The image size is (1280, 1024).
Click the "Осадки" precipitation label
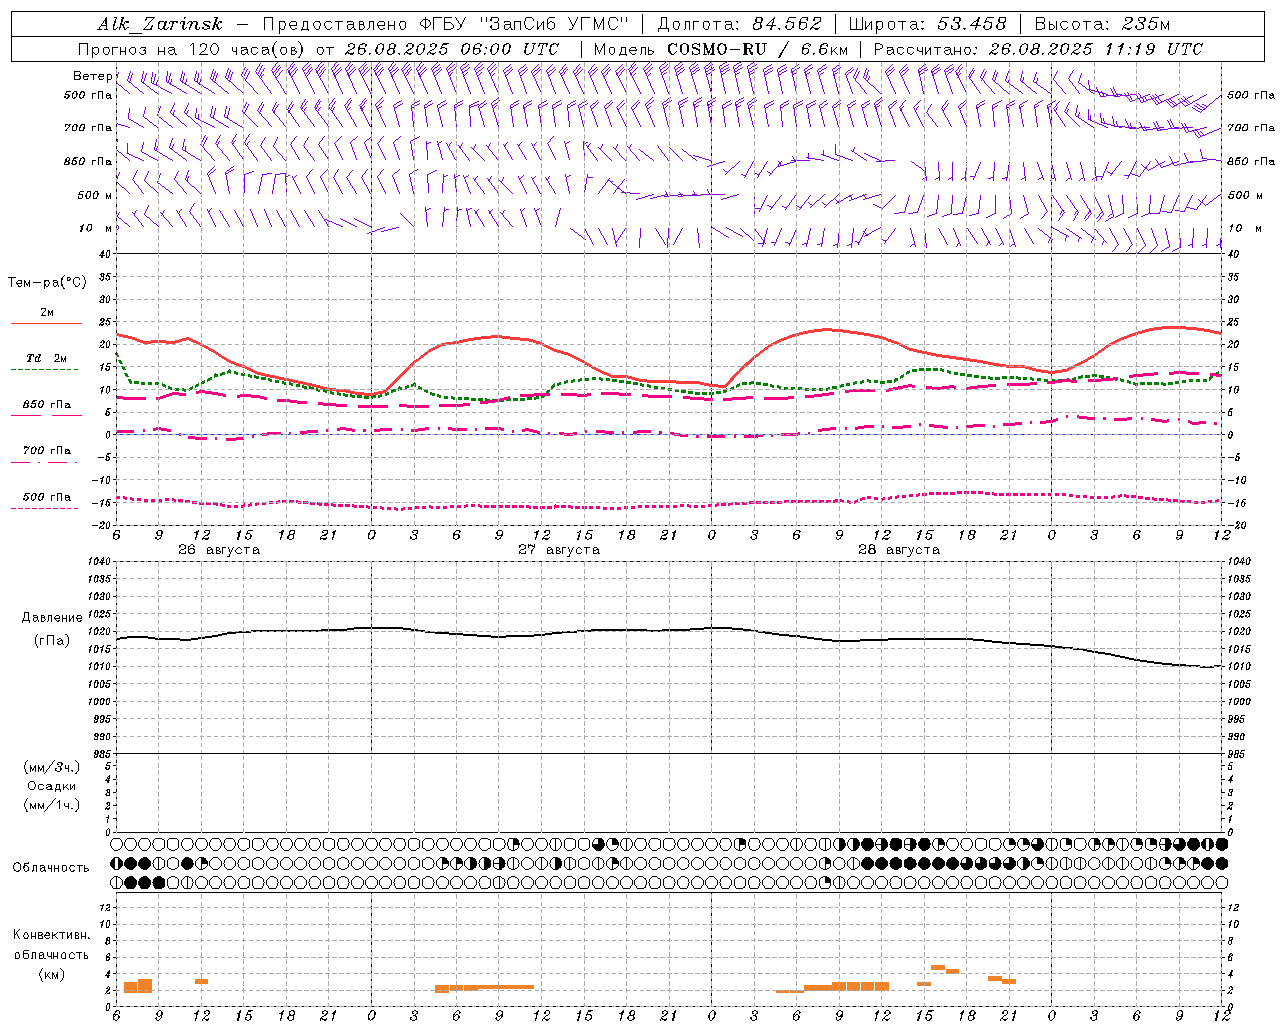(52, 786)
